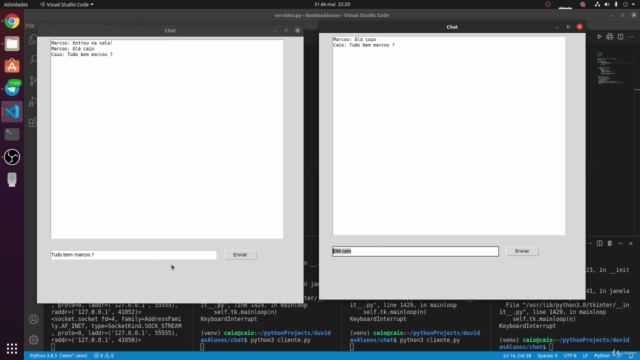Viewport: 640px width, 360px height.
Task: Focus message field containing 'Tudo bem marcos ?'
Action: (133, 255)
